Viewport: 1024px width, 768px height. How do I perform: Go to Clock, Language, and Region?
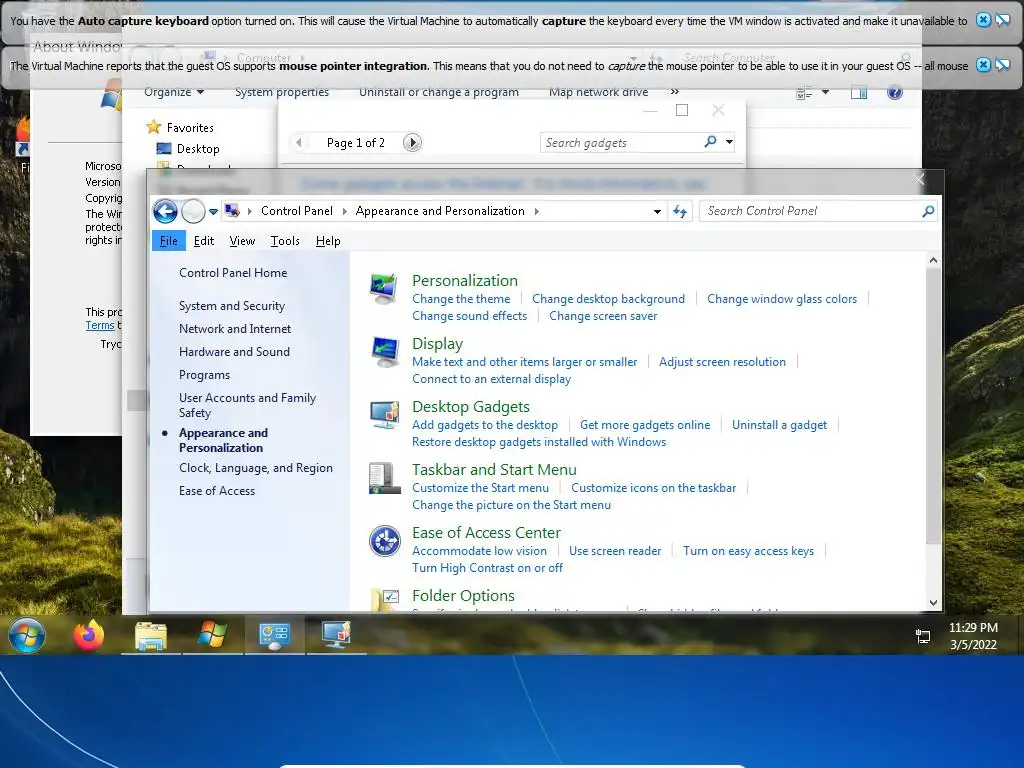(x=256, y=468)
